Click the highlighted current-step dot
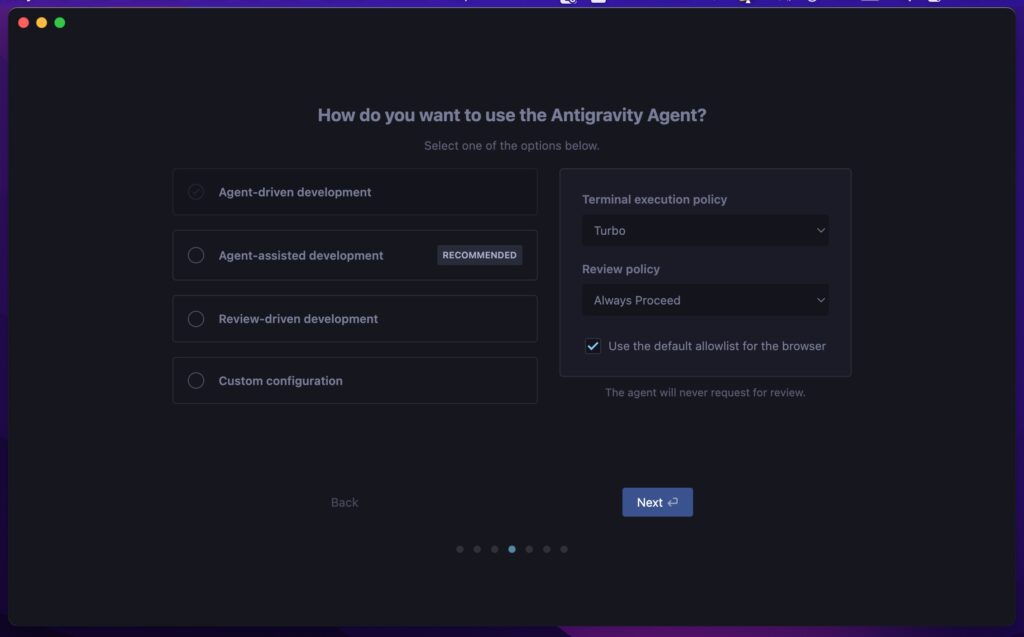This screenshot has height=637, width=1024. (x=512, y=549)
